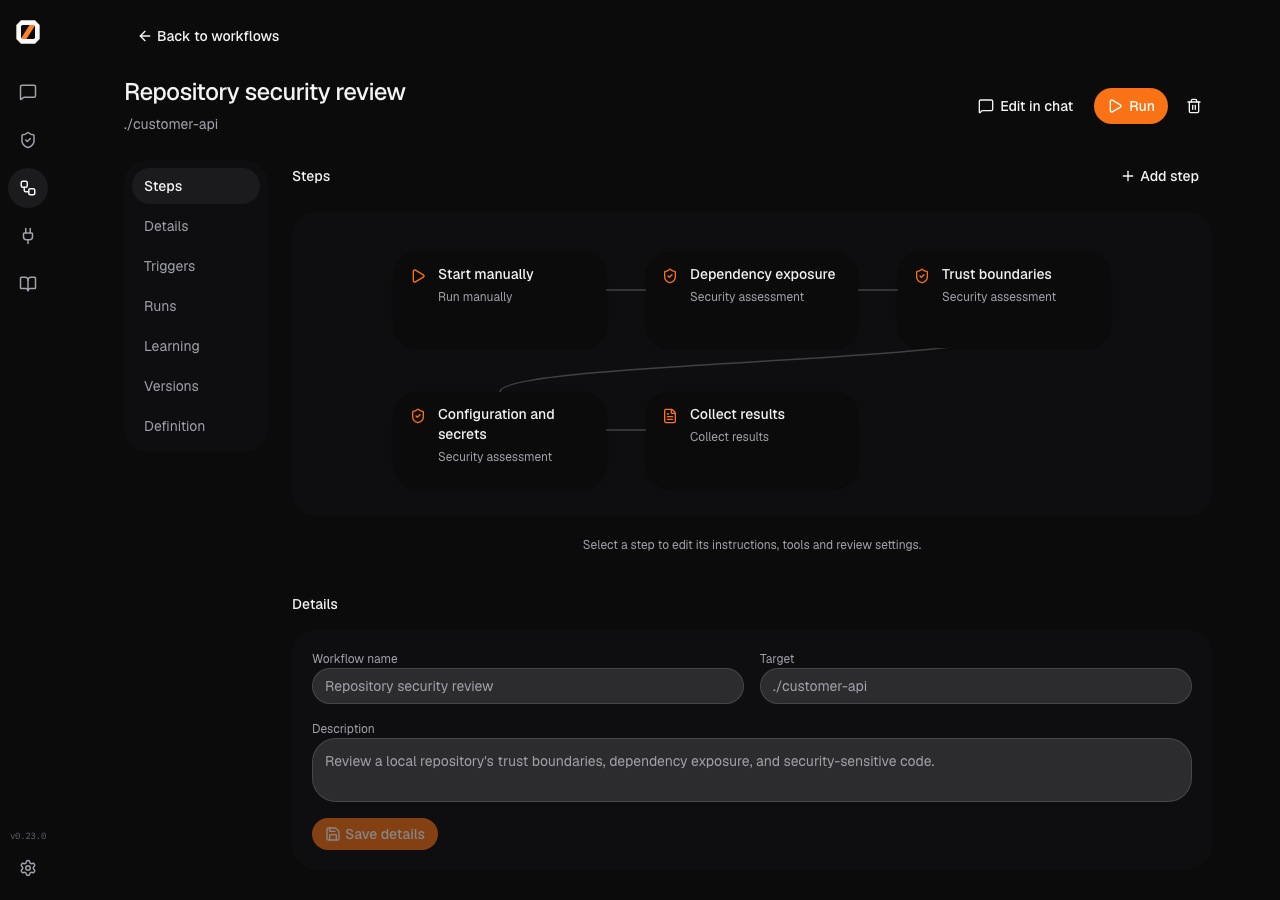This screenshot has width=1280, height=900.
Task: Open the Learning tab
Action: click(x=196, y=346)
